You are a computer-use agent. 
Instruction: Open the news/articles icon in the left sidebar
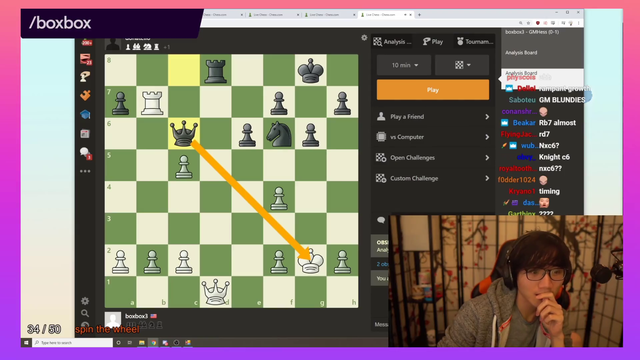[x=85, y=134]
